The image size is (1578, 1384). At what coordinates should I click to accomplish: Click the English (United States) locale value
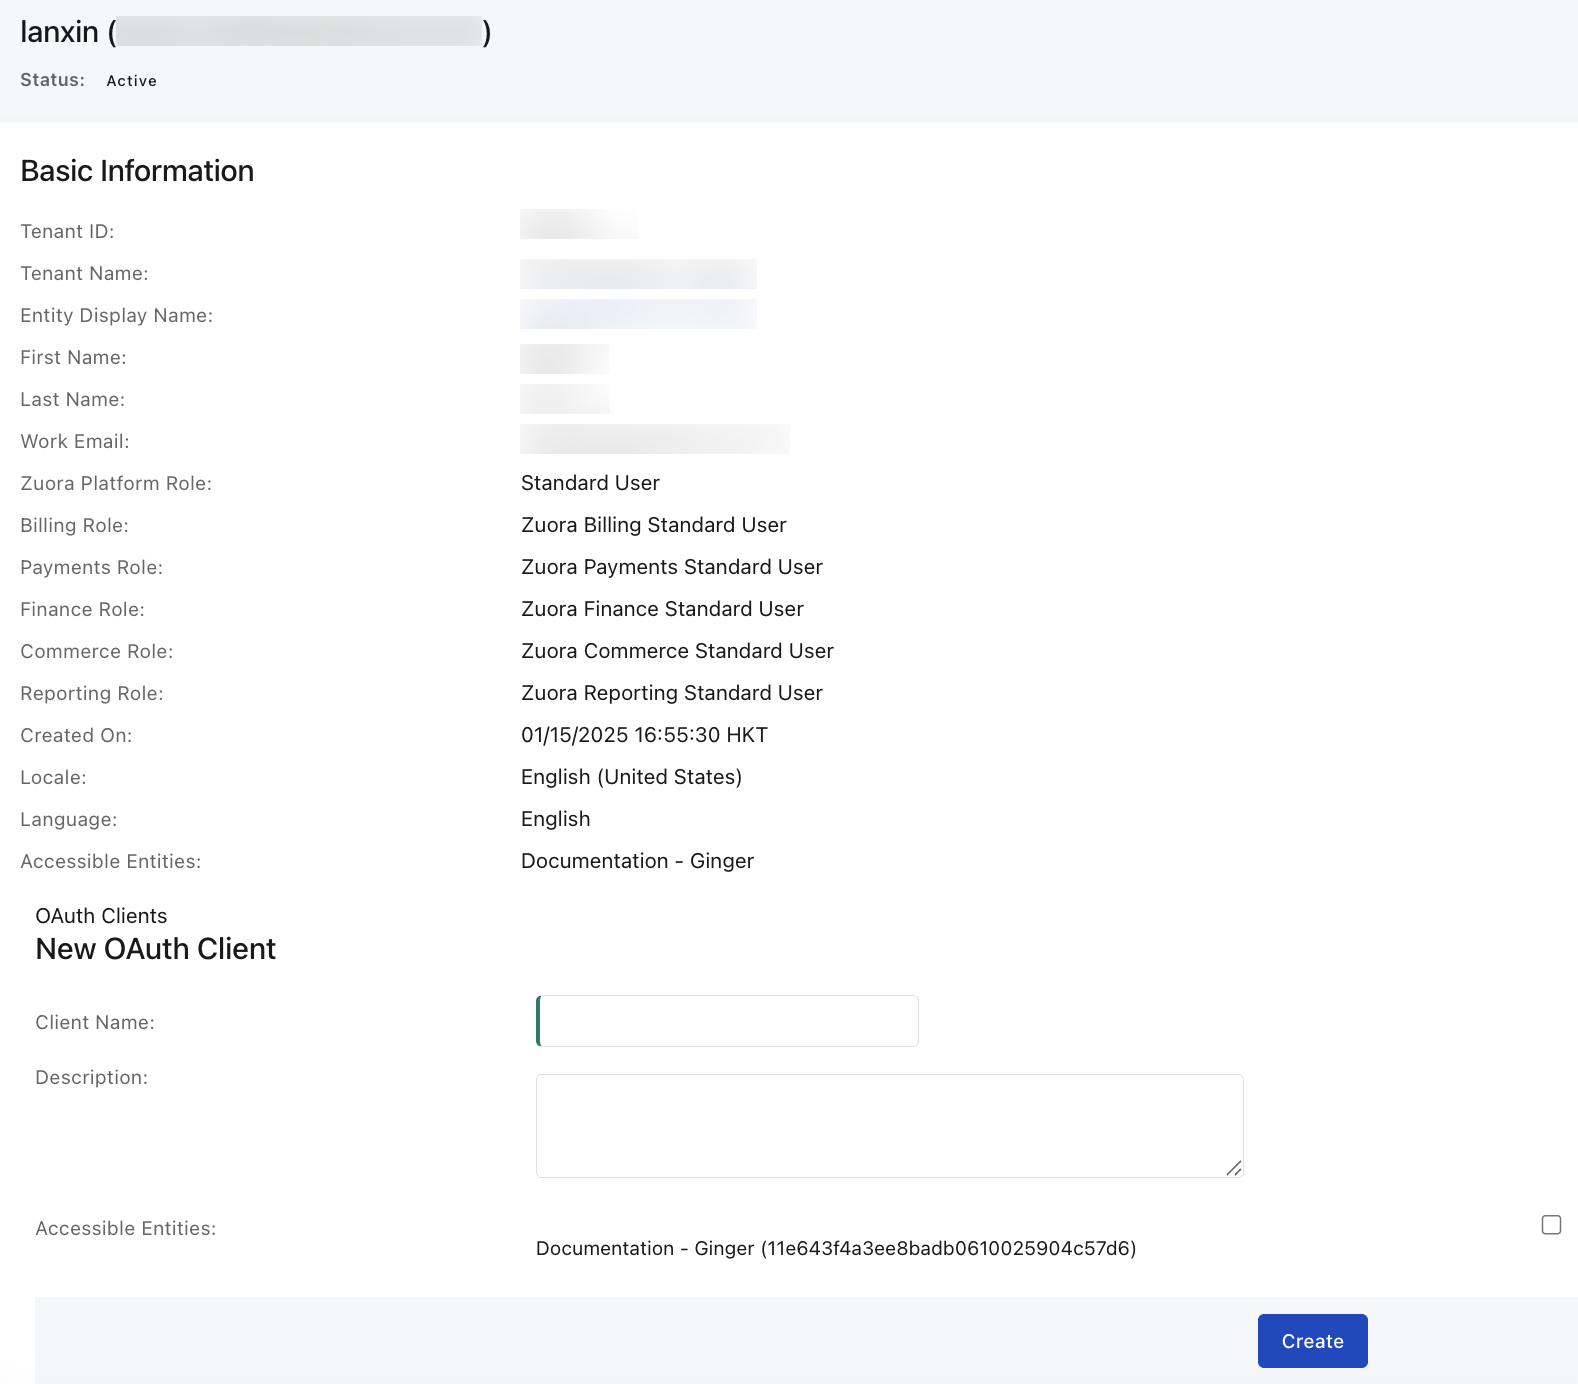tap(631, 777)
